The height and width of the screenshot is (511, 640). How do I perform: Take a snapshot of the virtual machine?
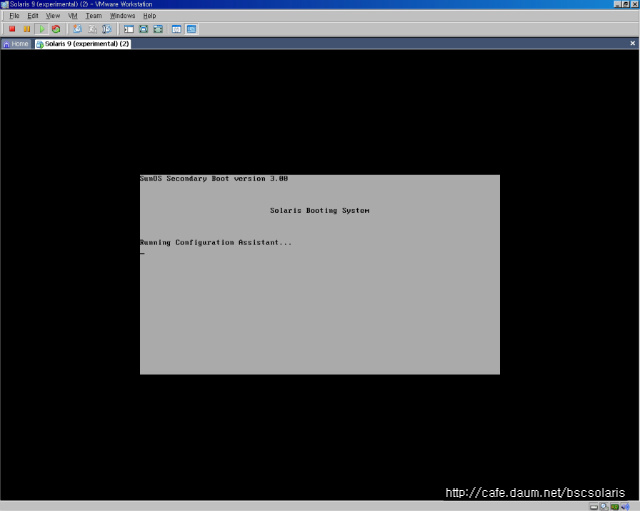coord(78,29)
